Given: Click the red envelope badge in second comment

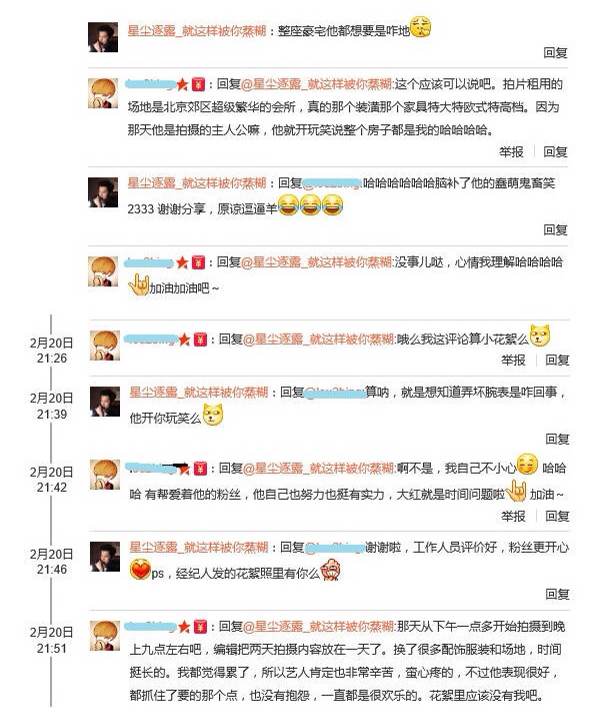Looking at the screenshot, I should coord(198,84).
